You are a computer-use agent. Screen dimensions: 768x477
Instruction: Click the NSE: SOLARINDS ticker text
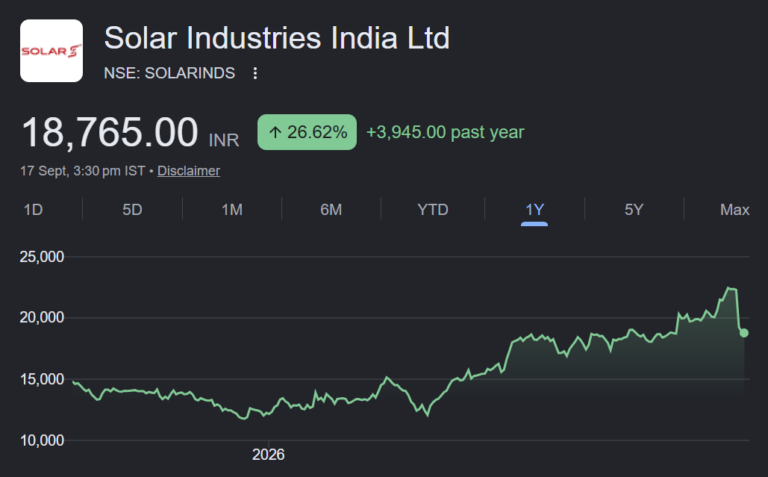169,73
